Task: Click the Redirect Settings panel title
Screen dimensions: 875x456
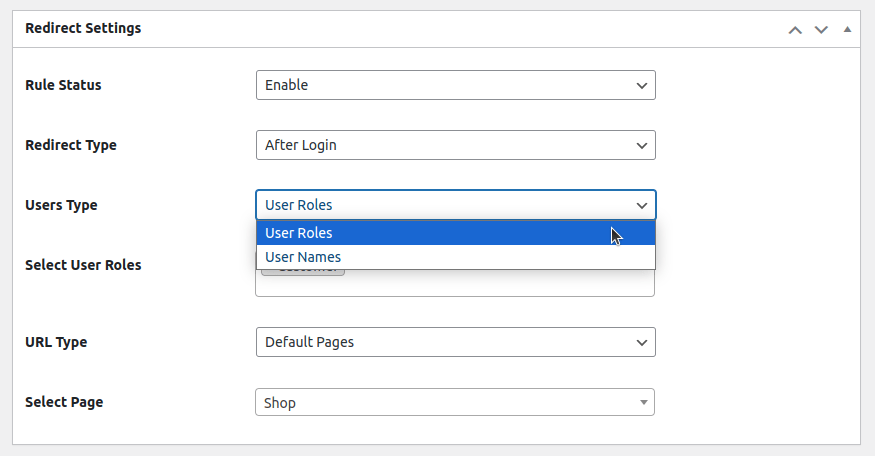Action: point(83,28)
